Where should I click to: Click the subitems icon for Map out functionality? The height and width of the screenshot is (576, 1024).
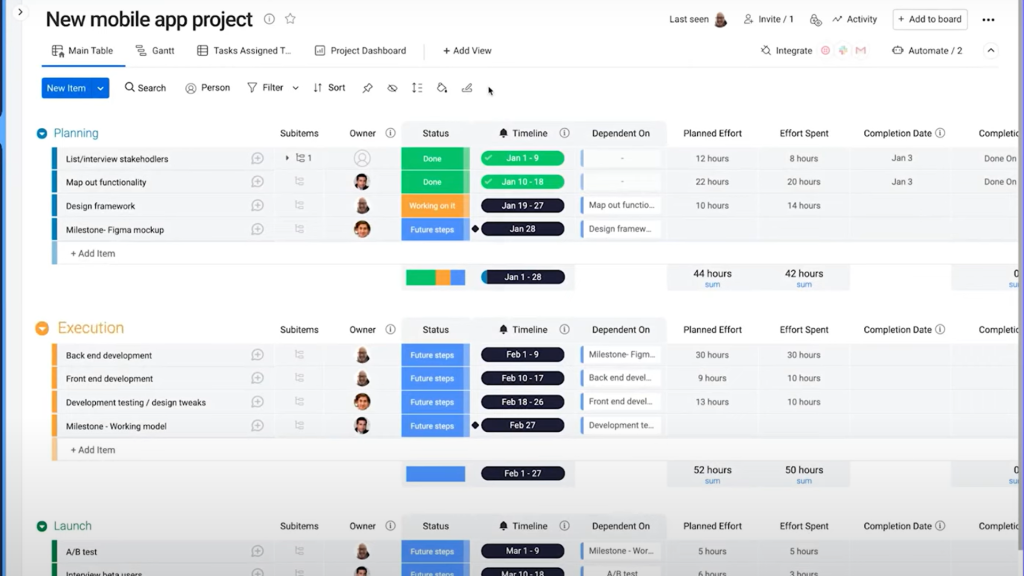coord(299,182)
